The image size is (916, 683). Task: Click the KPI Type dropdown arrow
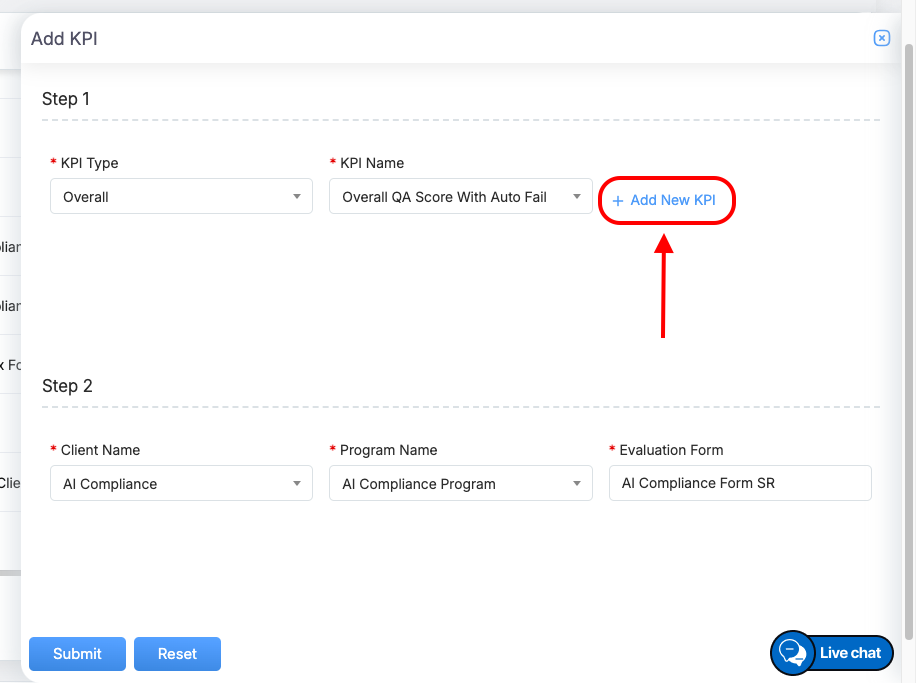click(x=297, y=197)
